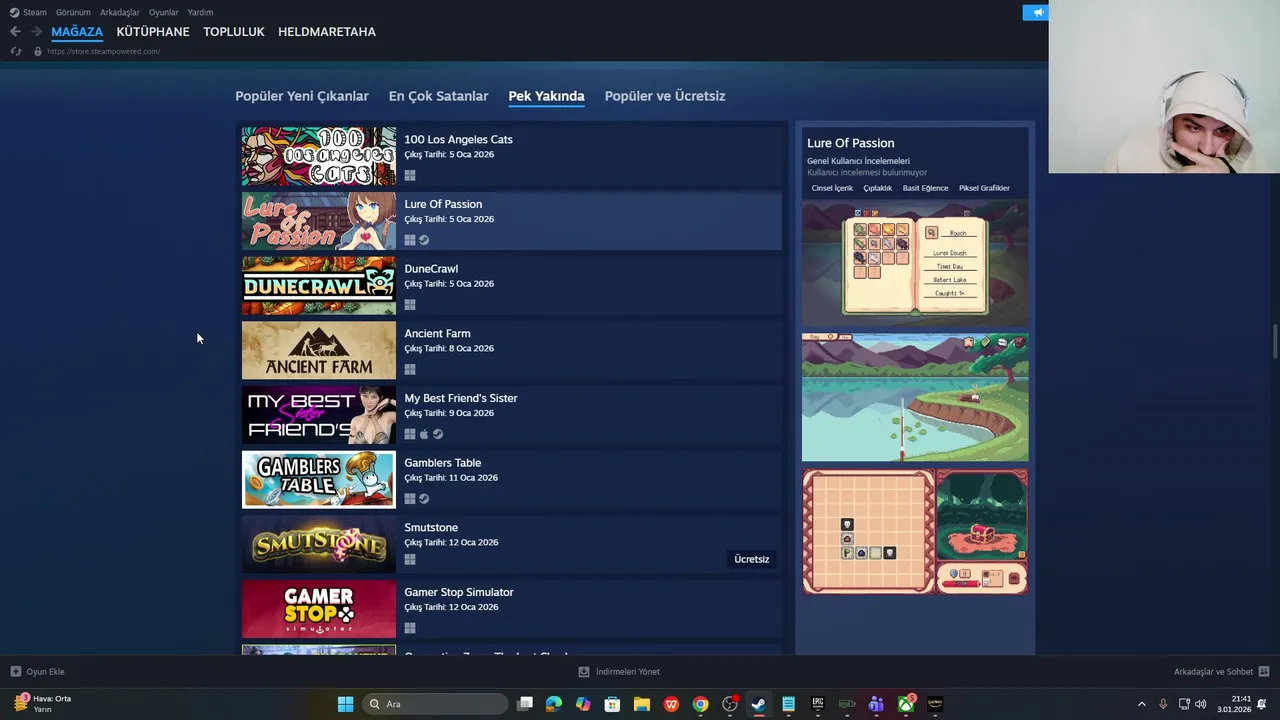
Task: Open Smutstone game entry
Action: [x=511, y=544]
